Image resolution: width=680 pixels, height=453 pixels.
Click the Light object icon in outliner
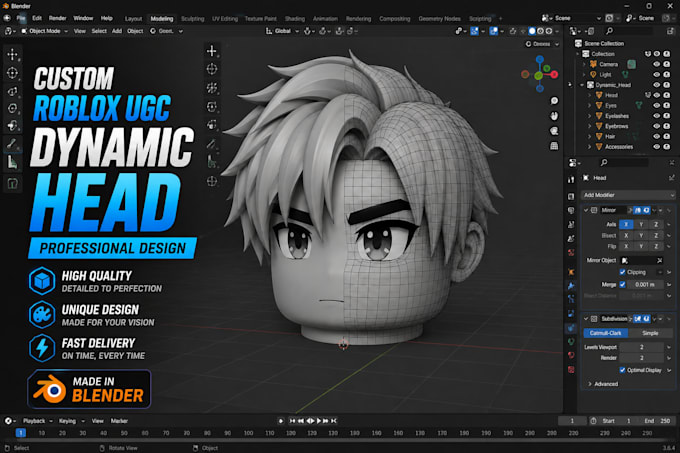[593, 75]
